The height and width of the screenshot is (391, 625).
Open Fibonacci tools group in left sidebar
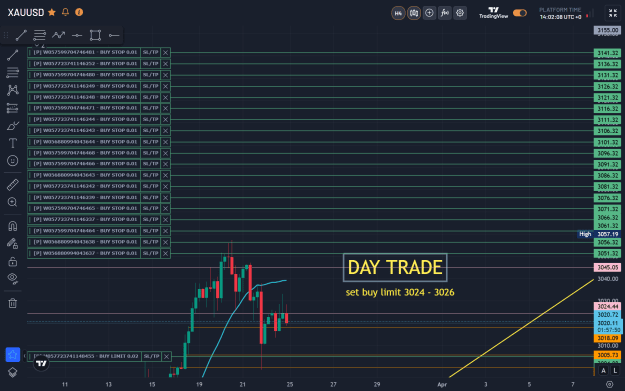coord(13,73)
